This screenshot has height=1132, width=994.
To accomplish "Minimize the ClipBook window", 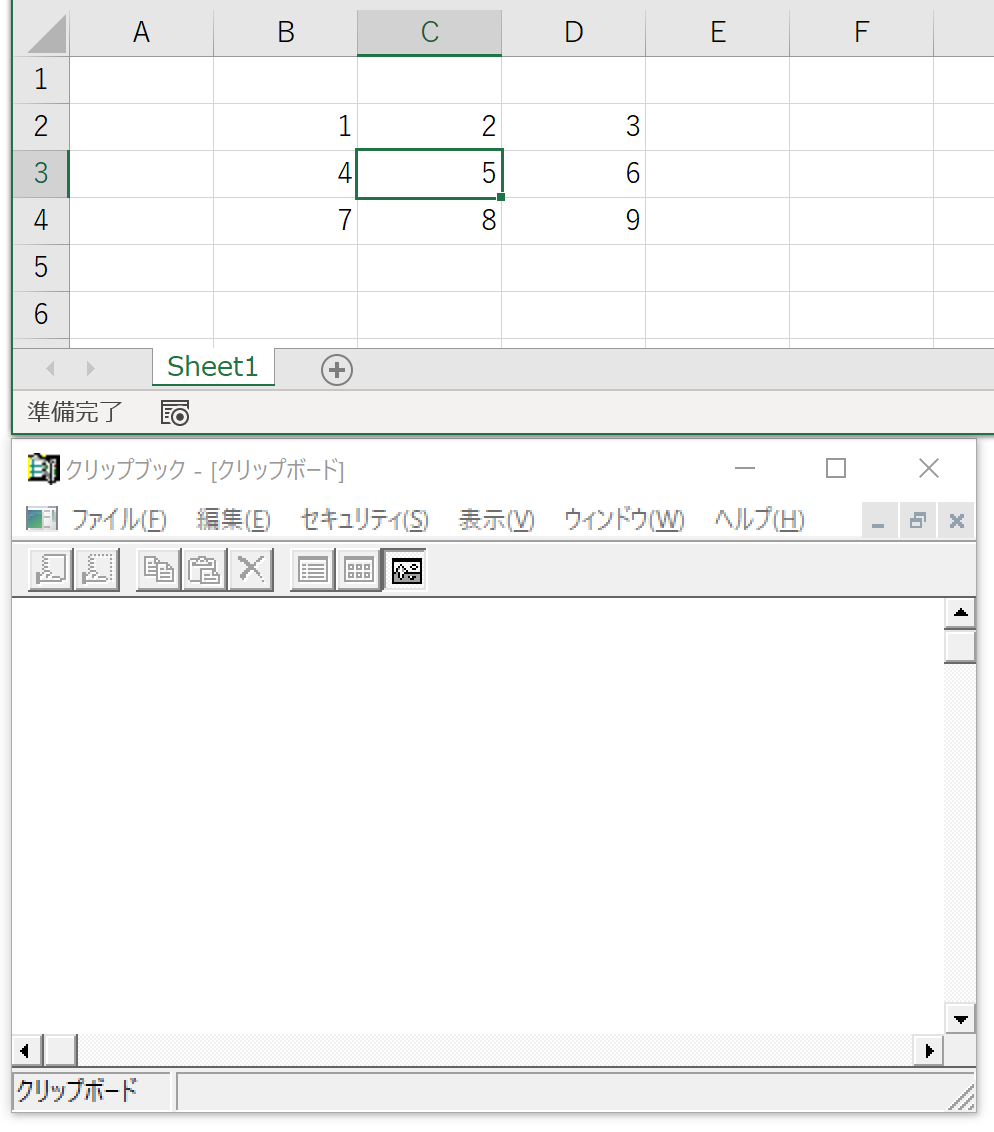I will [x=744, y=469].
